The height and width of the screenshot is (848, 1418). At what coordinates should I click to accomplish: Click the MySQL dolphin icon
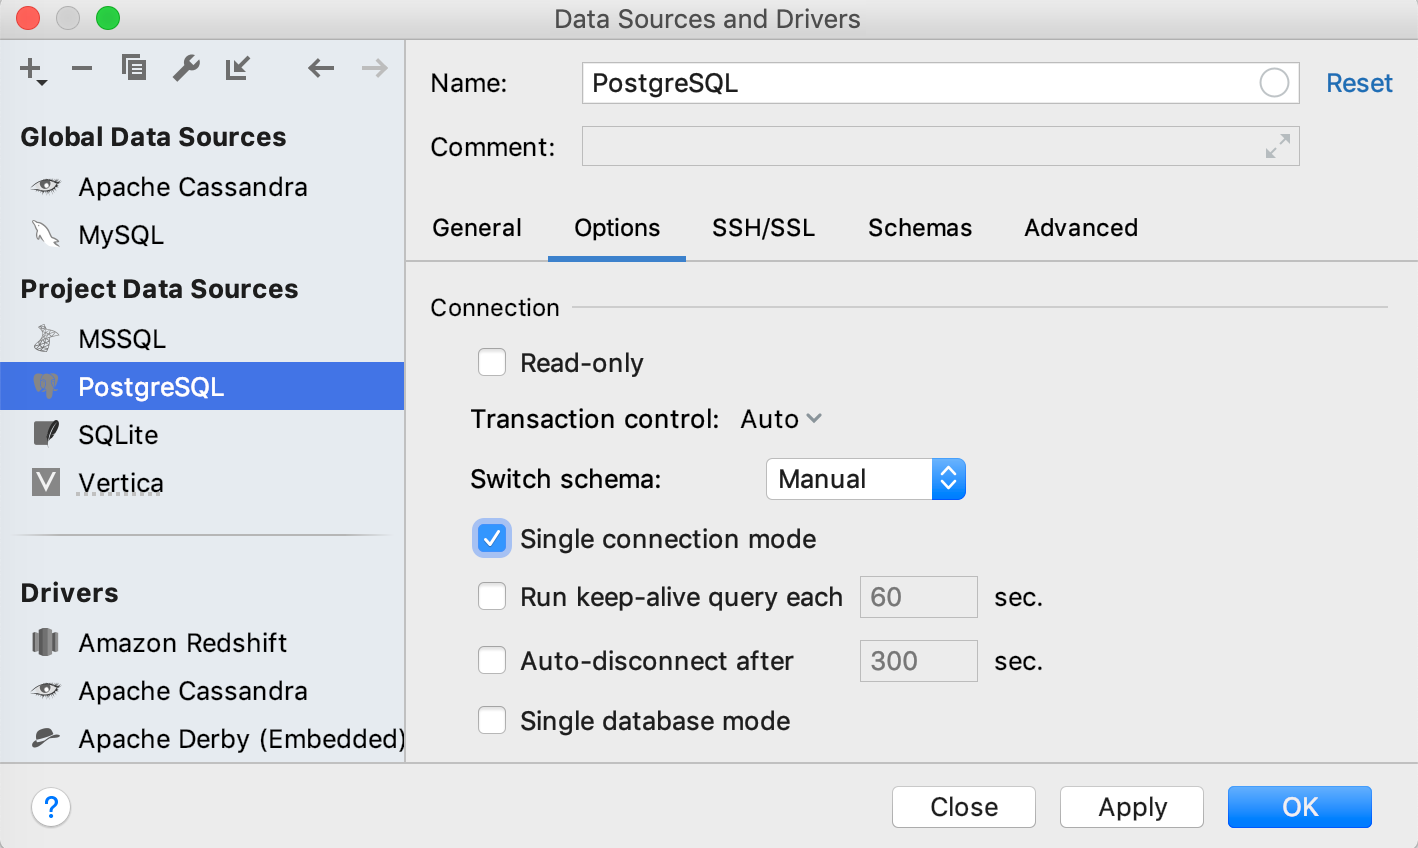[x=46, y=234]
